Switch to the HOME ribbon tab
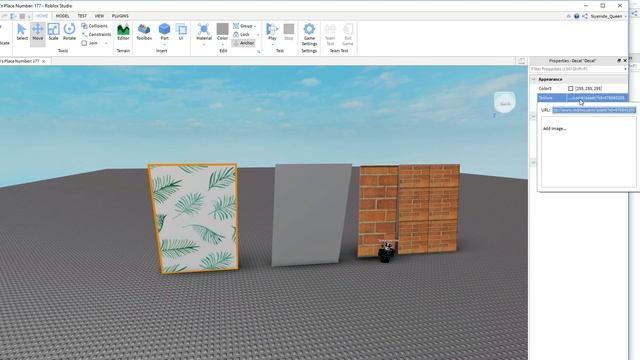The width and height of the screenshot is (640, 360). [42, 16]
